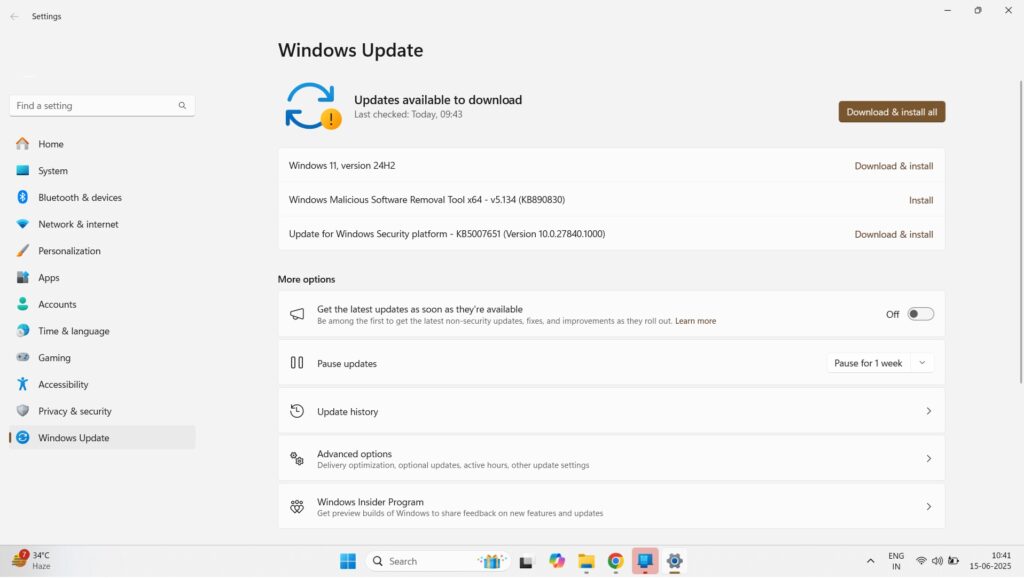Expand the Windows Insider Program chevron
Viewport: 1024px width, 578px height.
coord(928,506)
